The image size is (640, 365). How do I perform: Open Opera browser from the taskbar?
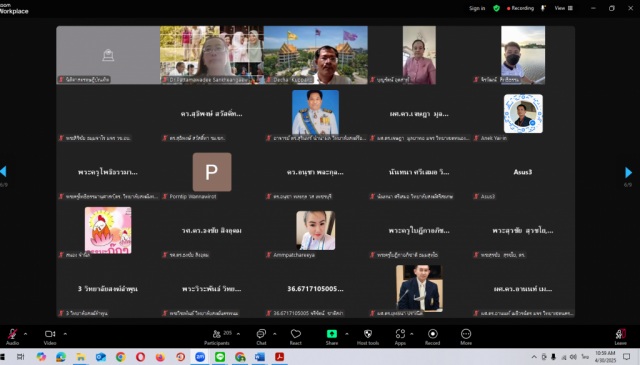tap(140, 357)
